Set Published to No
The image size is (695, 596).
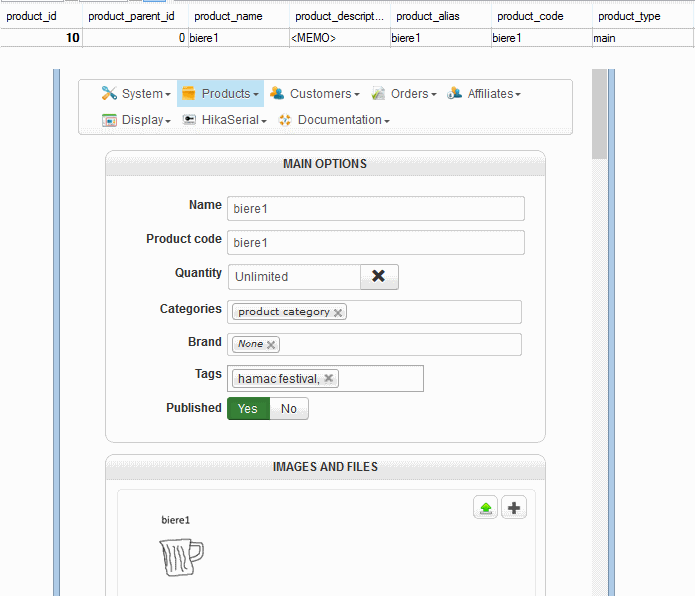click(x=289, y=409)
